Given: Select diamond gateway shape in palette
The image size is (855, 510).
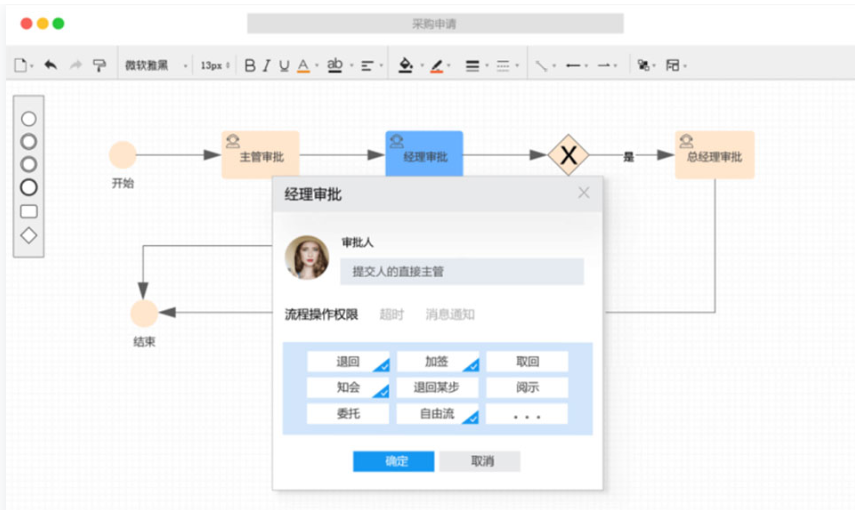Looking at the screenshot, I should tap(29, 236).
